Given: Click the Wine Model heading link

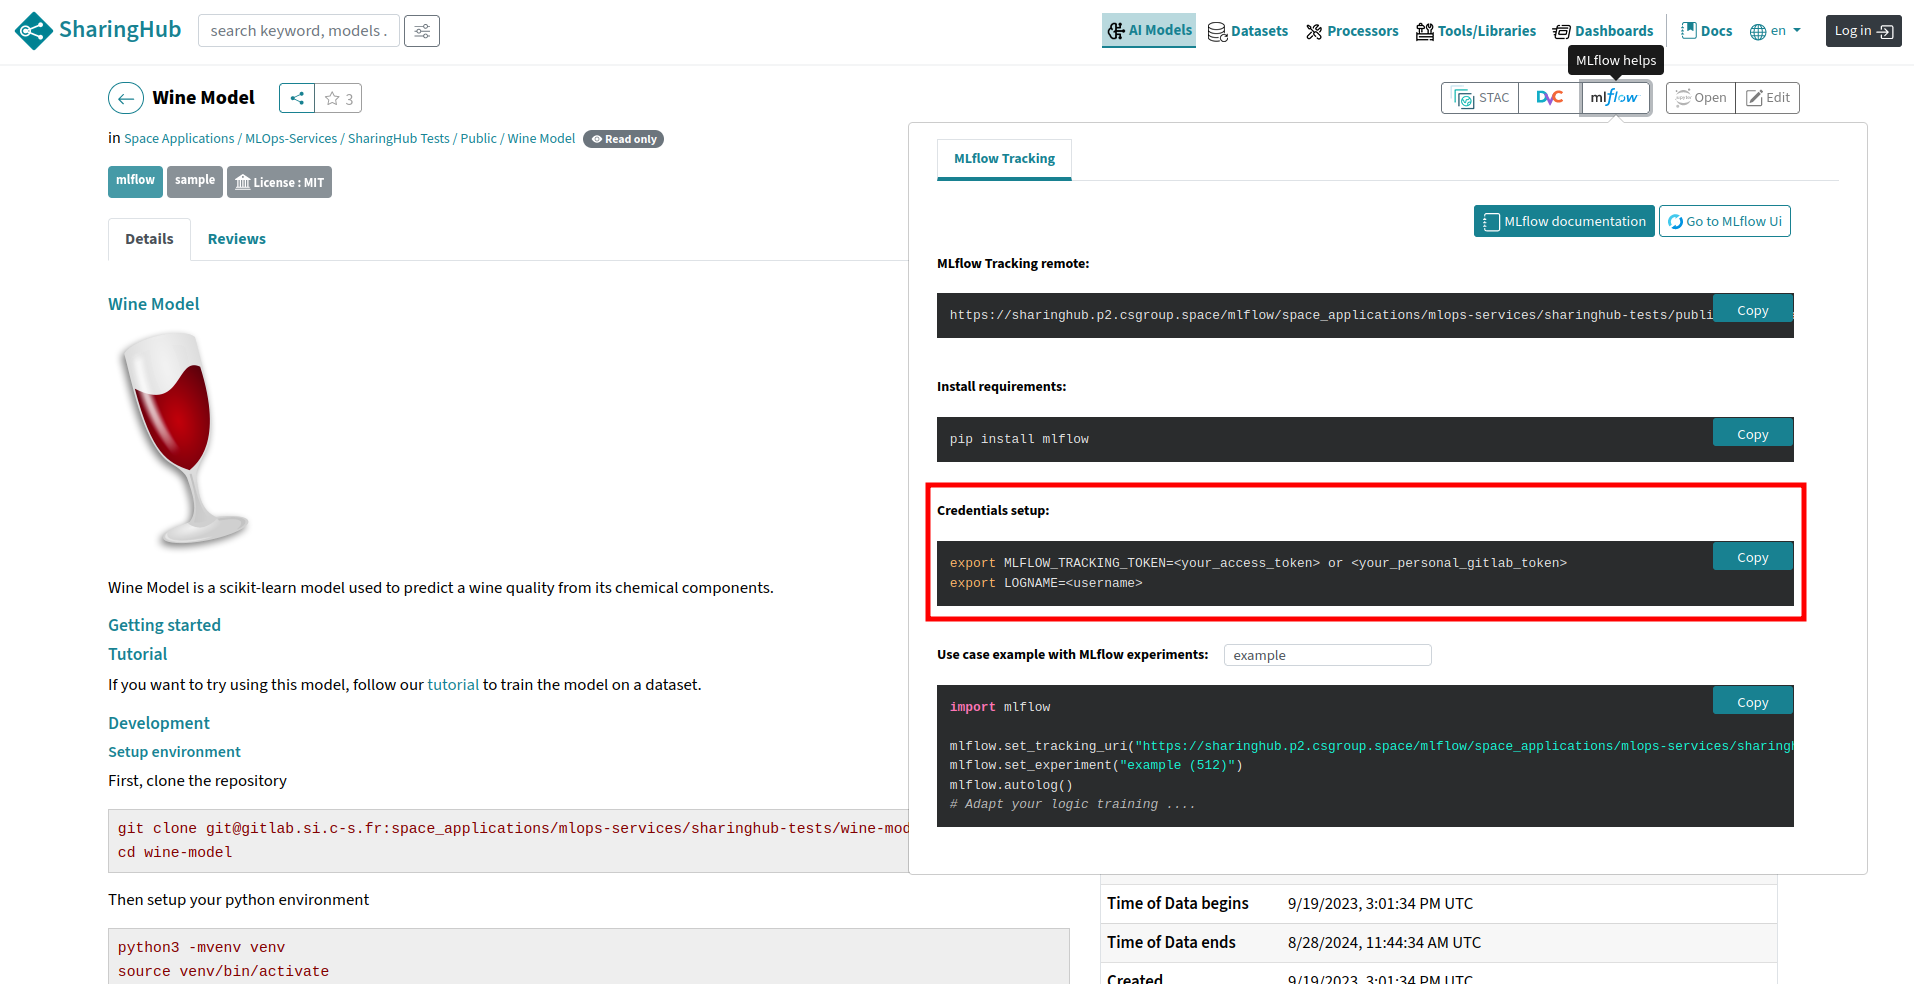Looking at the screenshot, I should click(154, 304).
